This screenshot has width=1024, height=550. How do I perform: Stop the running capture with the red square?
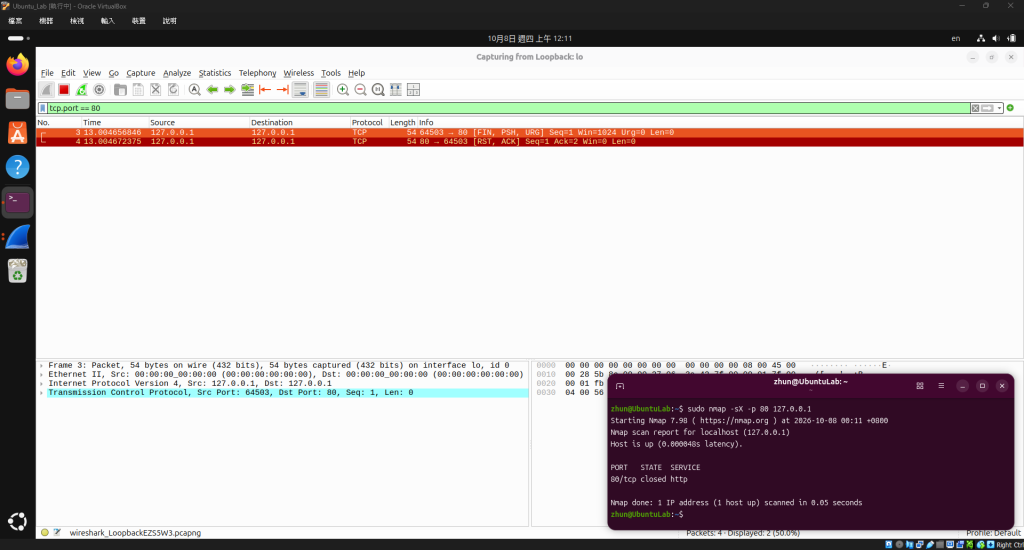[63, 89]
